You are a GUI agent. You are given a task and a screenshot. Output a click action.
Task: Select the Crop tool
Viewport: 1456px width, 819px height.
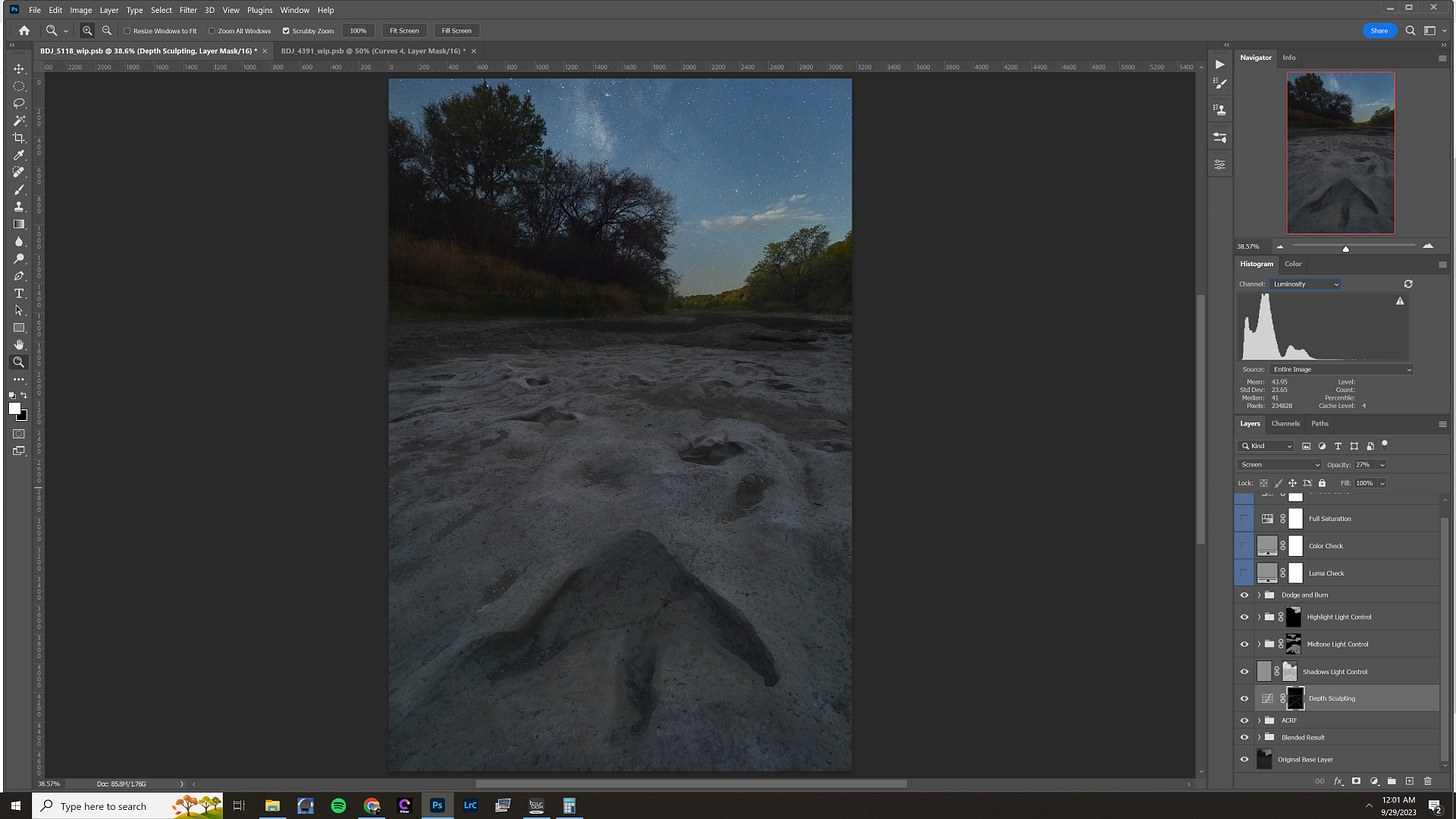[x=19, y=138]
